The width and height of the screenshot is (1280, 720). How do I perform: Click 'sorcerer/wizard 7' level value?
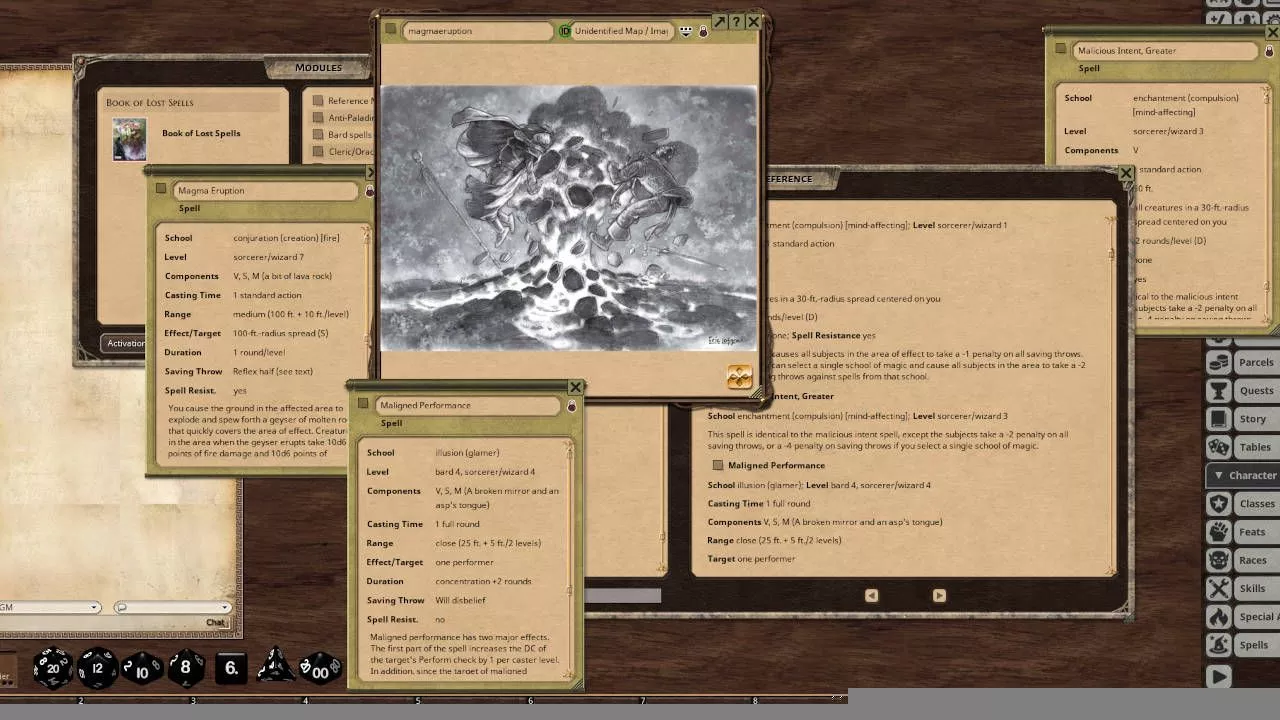coord(269,257)
